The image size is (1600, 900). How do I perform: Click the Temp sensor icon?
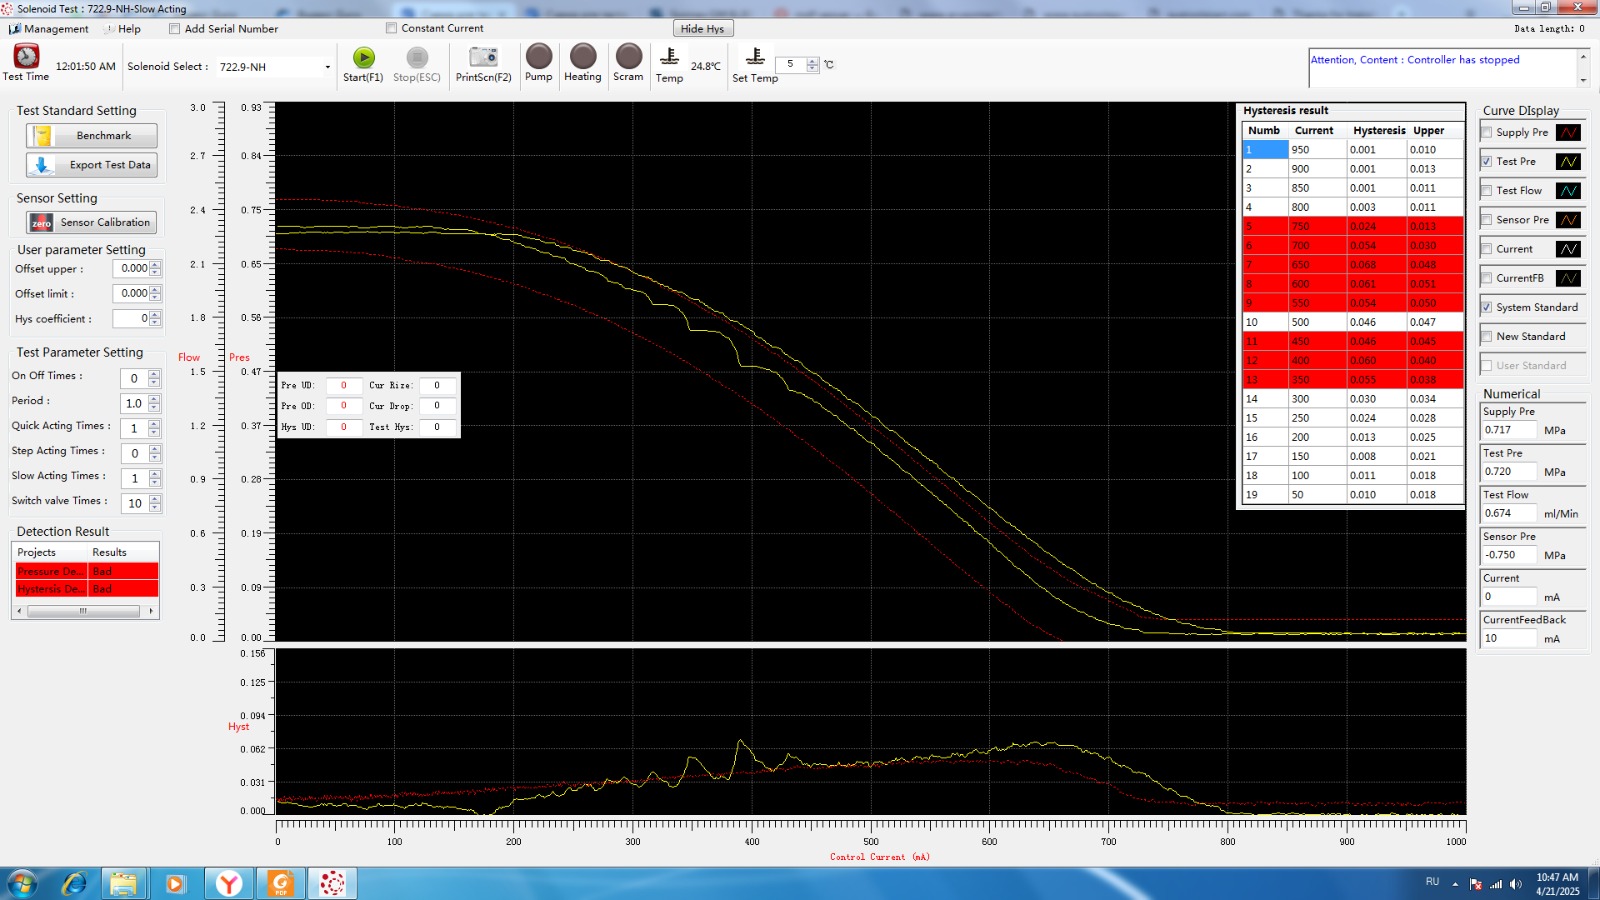click(x=670, y=57)
